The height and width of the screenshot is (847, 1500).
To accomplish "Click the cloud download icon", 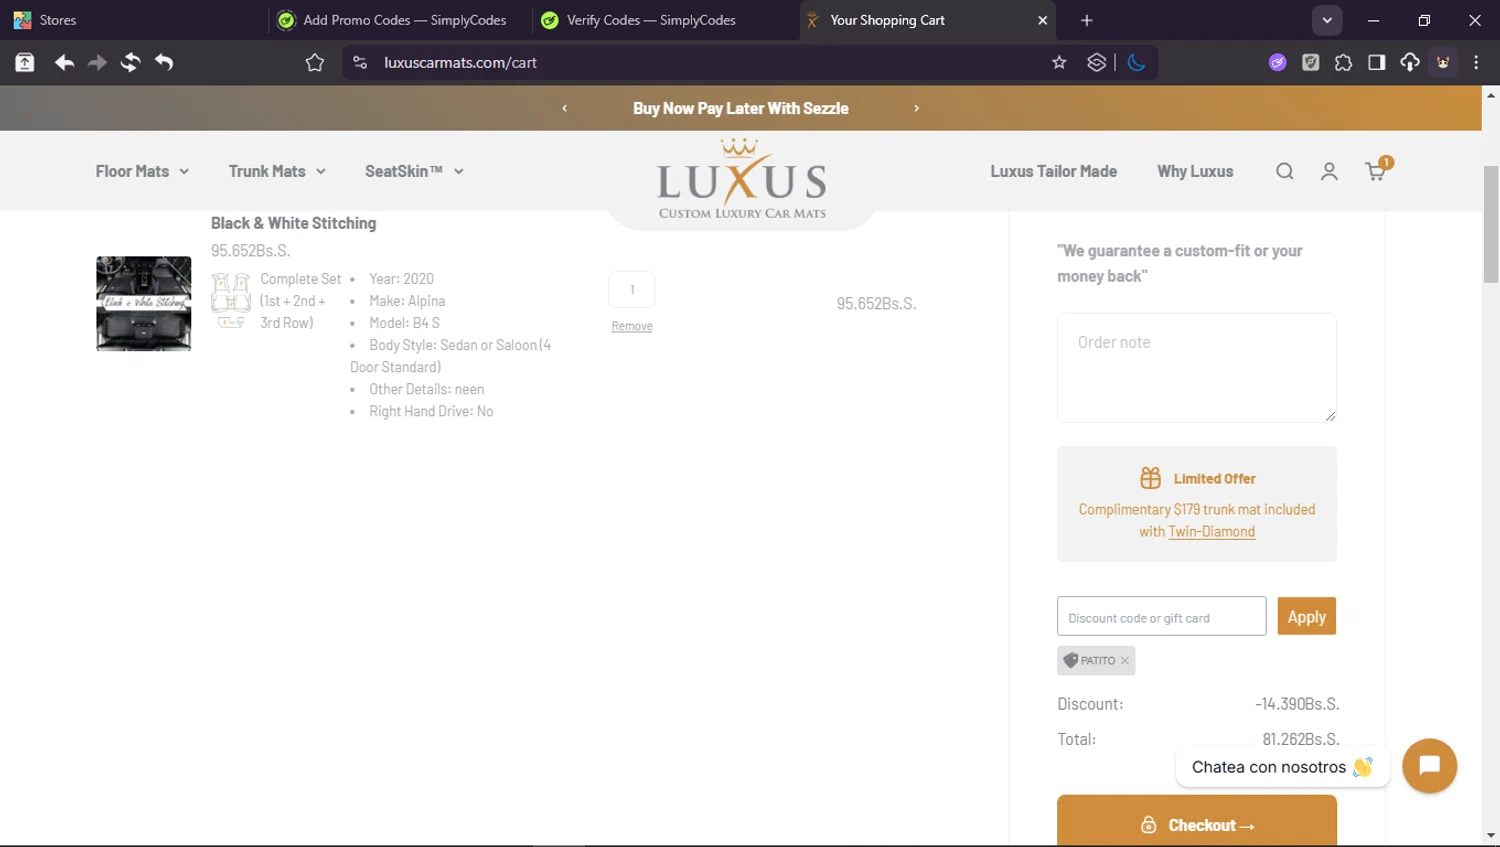I will 1409,62.
